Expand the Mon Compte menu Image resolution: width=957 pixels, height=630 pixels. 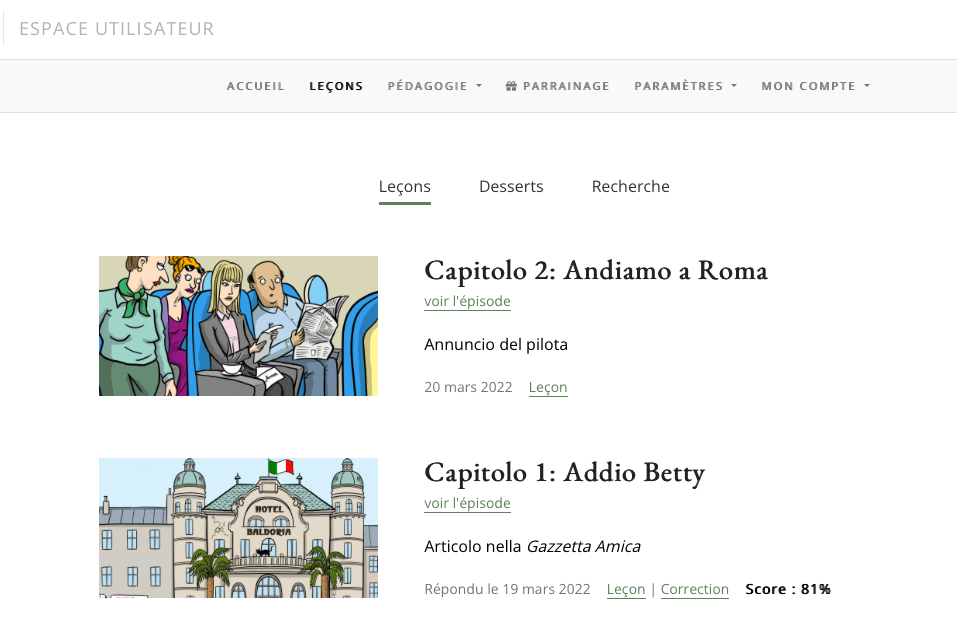(x=815, y=86)
